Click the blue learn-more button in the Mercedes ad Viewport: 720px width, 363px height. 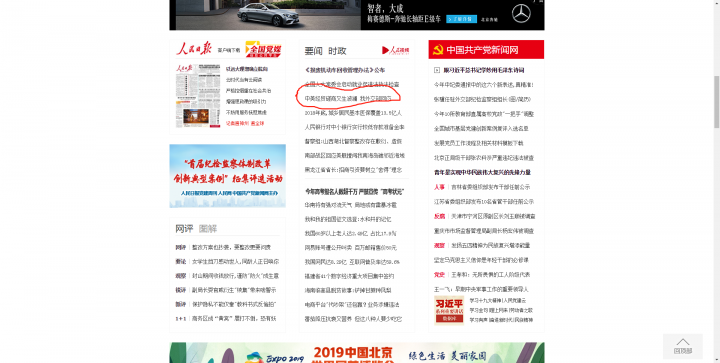tap(461, 19)
